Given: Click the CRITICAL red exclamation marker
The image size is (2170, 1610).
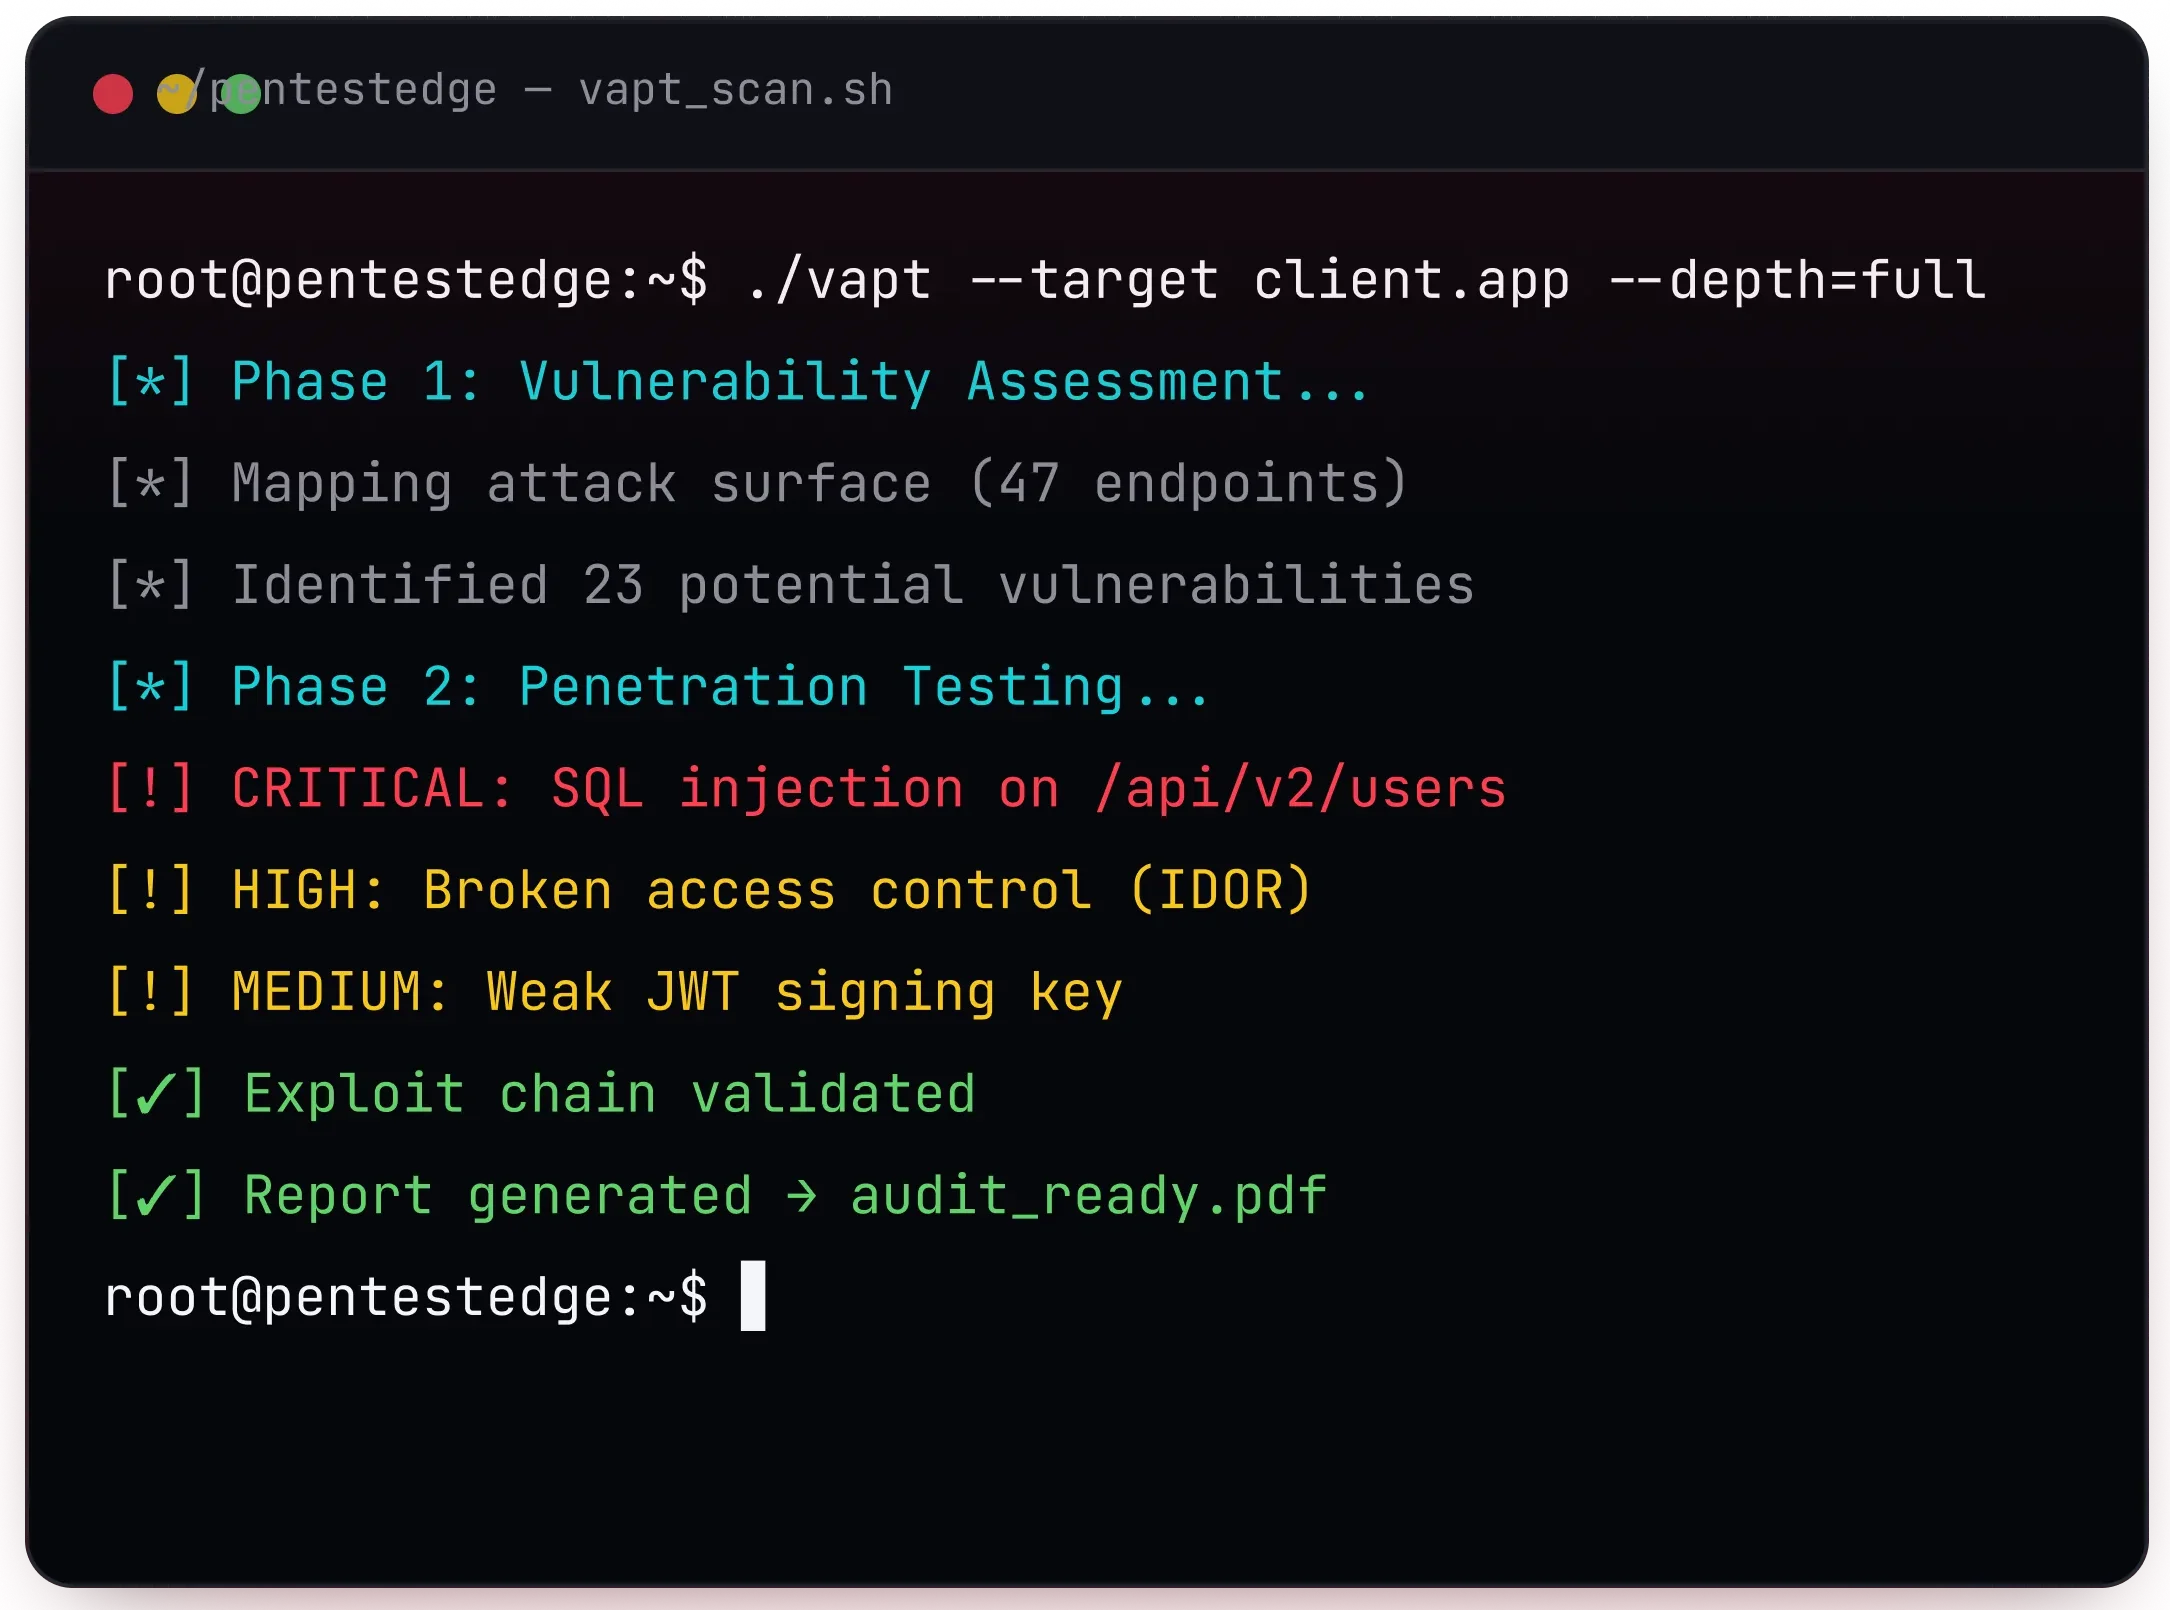Looking at the screenshot, I should [150, 788].
